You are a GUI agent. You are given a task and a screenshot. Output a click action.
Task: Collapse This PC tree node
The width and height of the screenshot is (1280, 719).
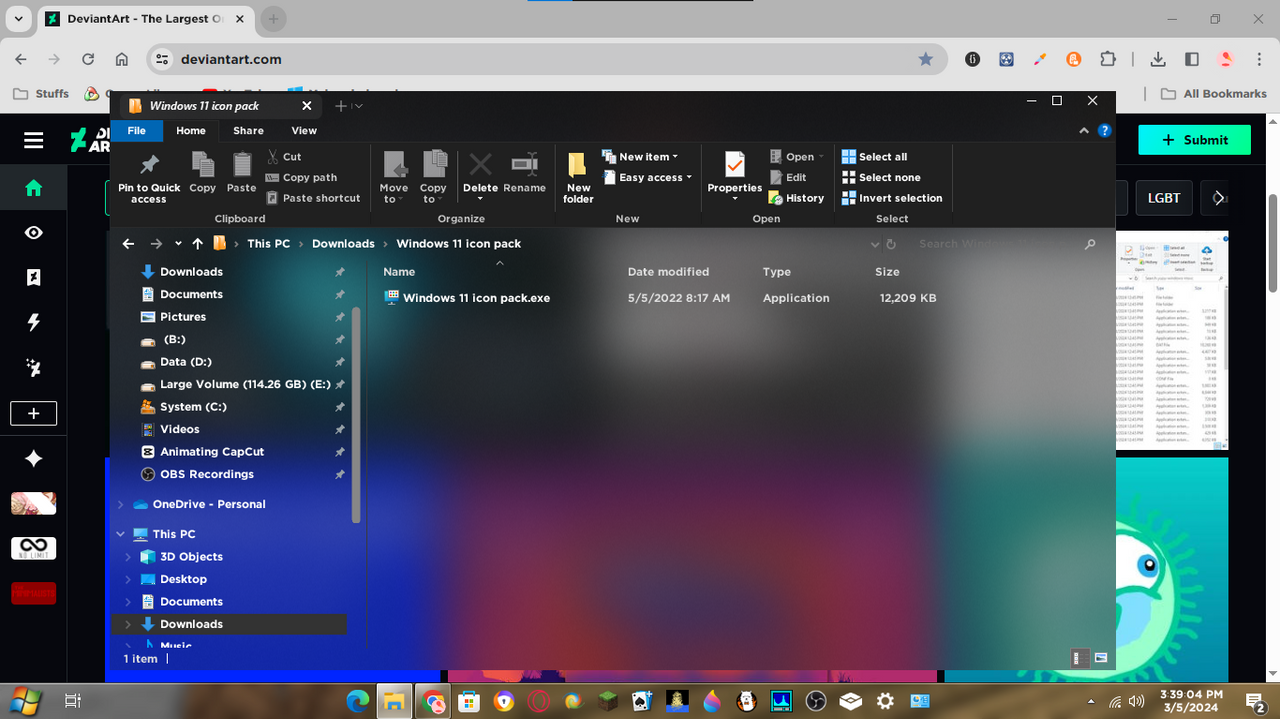pyautogui.click(x=121, y=535)
